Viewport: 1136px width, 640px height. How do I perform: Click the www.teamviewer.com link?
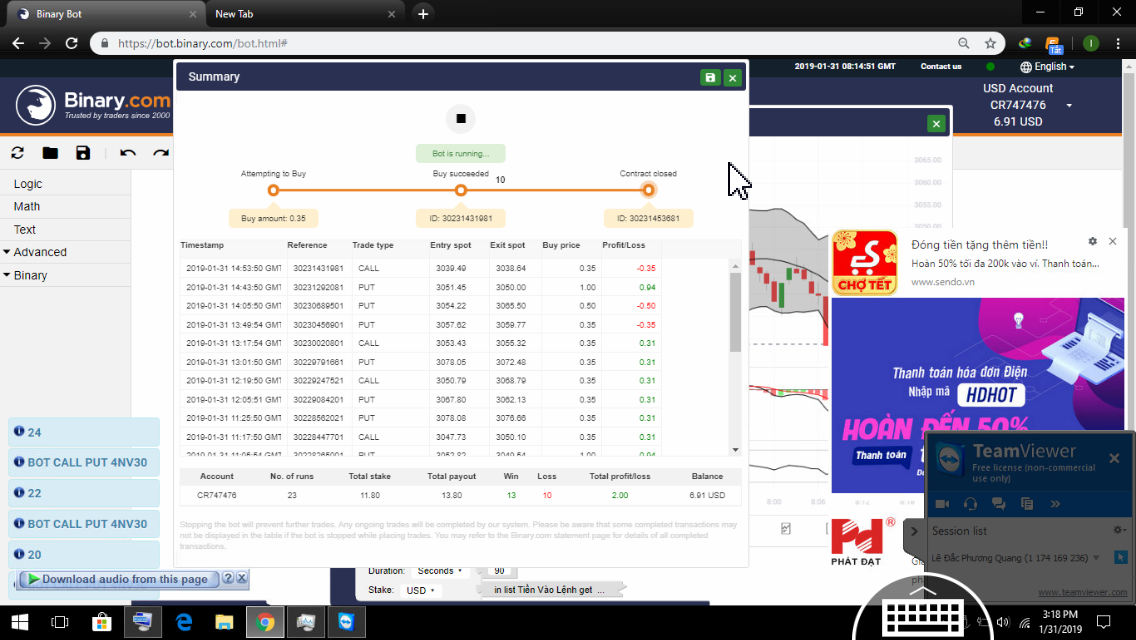1082,592
